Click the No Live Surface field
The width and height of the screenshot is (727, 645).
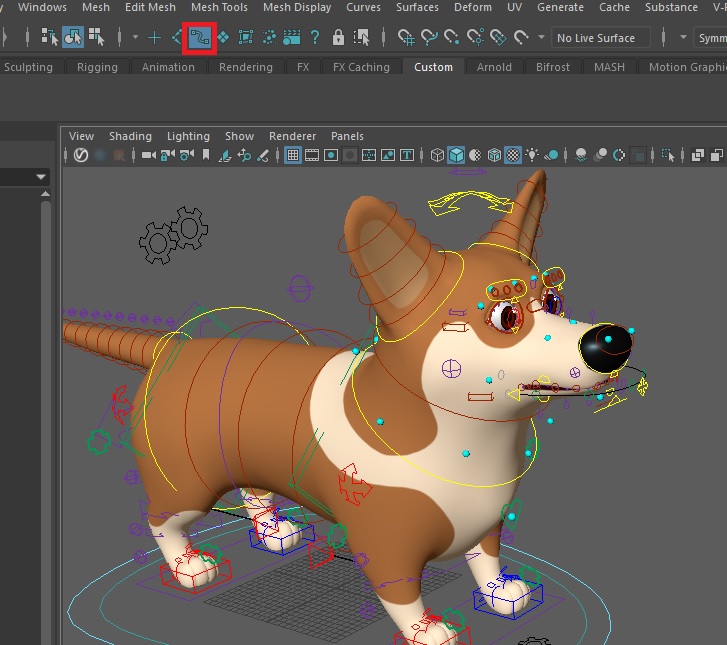pyautogui.click(x=600, y=38)
